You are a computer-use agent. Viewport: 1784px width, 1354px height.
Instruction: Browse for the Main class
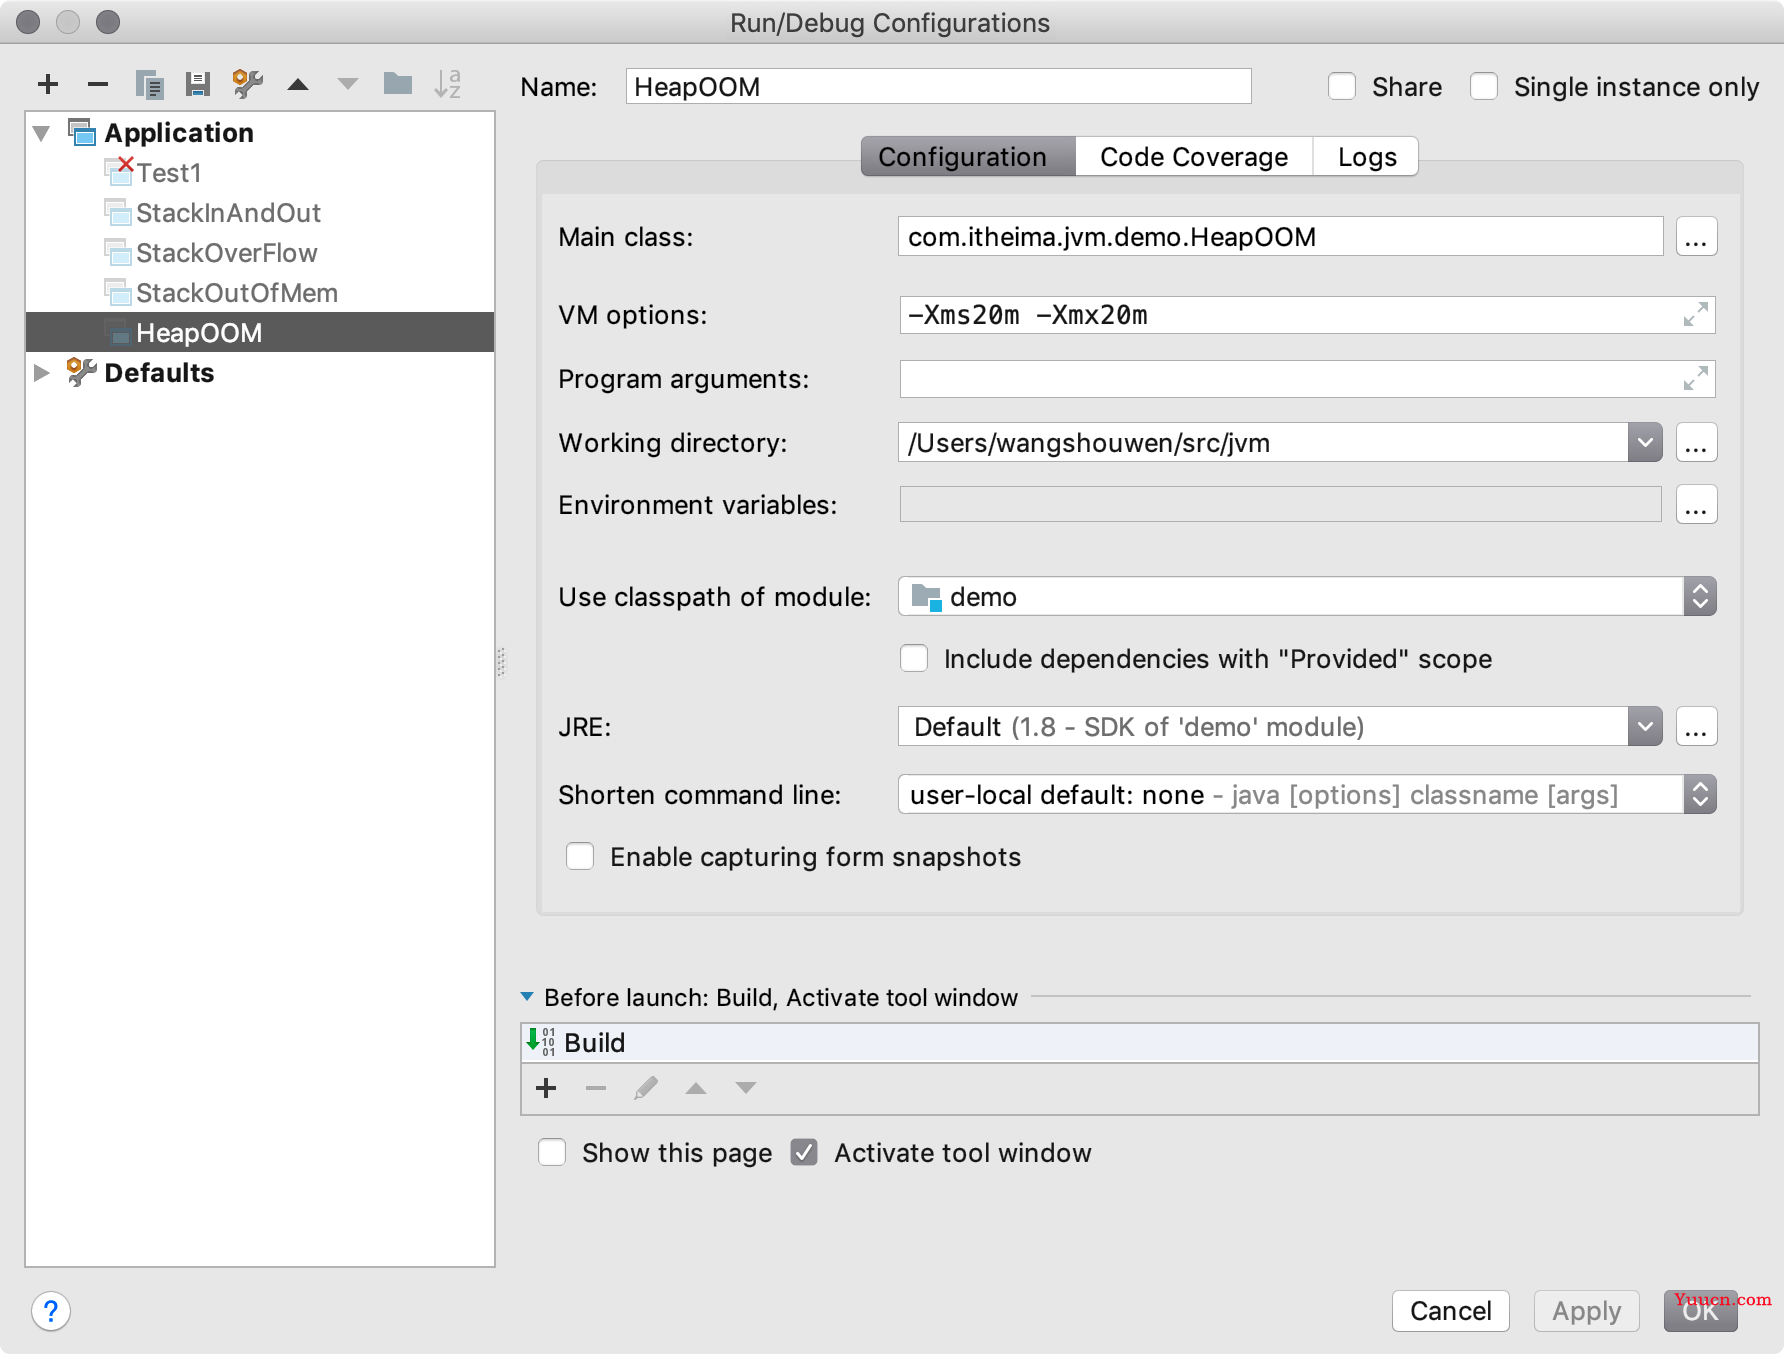point(1696,237)
